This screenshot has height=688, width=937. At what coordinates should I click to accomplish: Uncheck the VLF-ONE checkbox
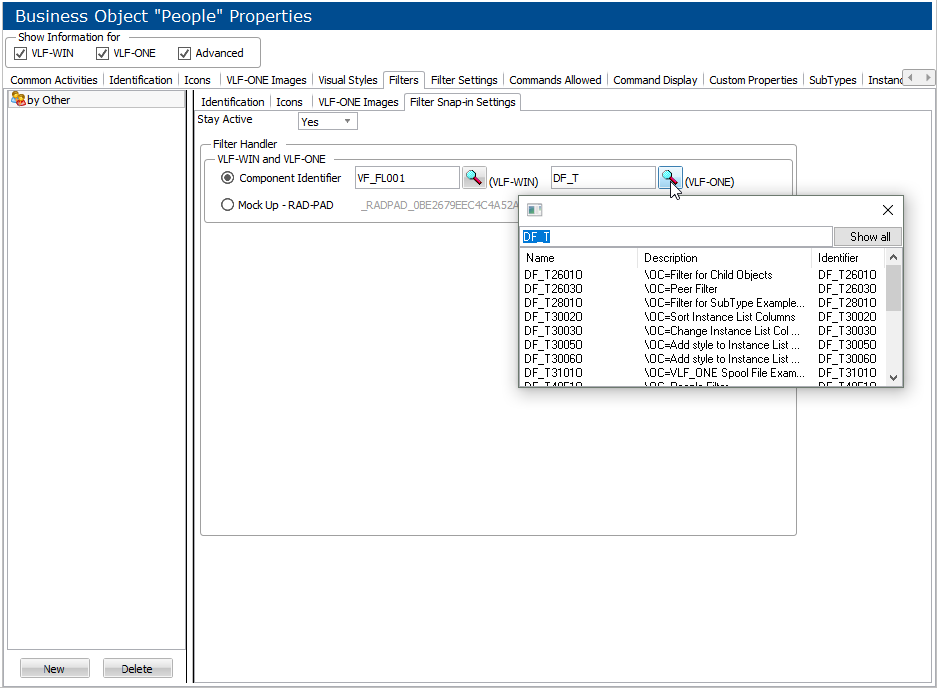click(103, 53)
